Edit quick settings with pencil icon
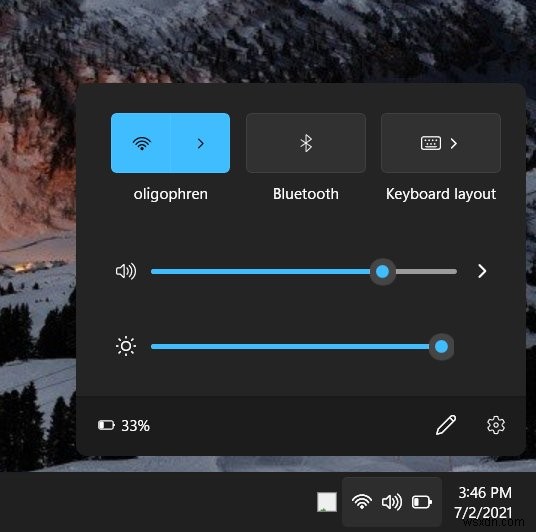The height and width of the screenshot is (532, 536). (446, 425)
